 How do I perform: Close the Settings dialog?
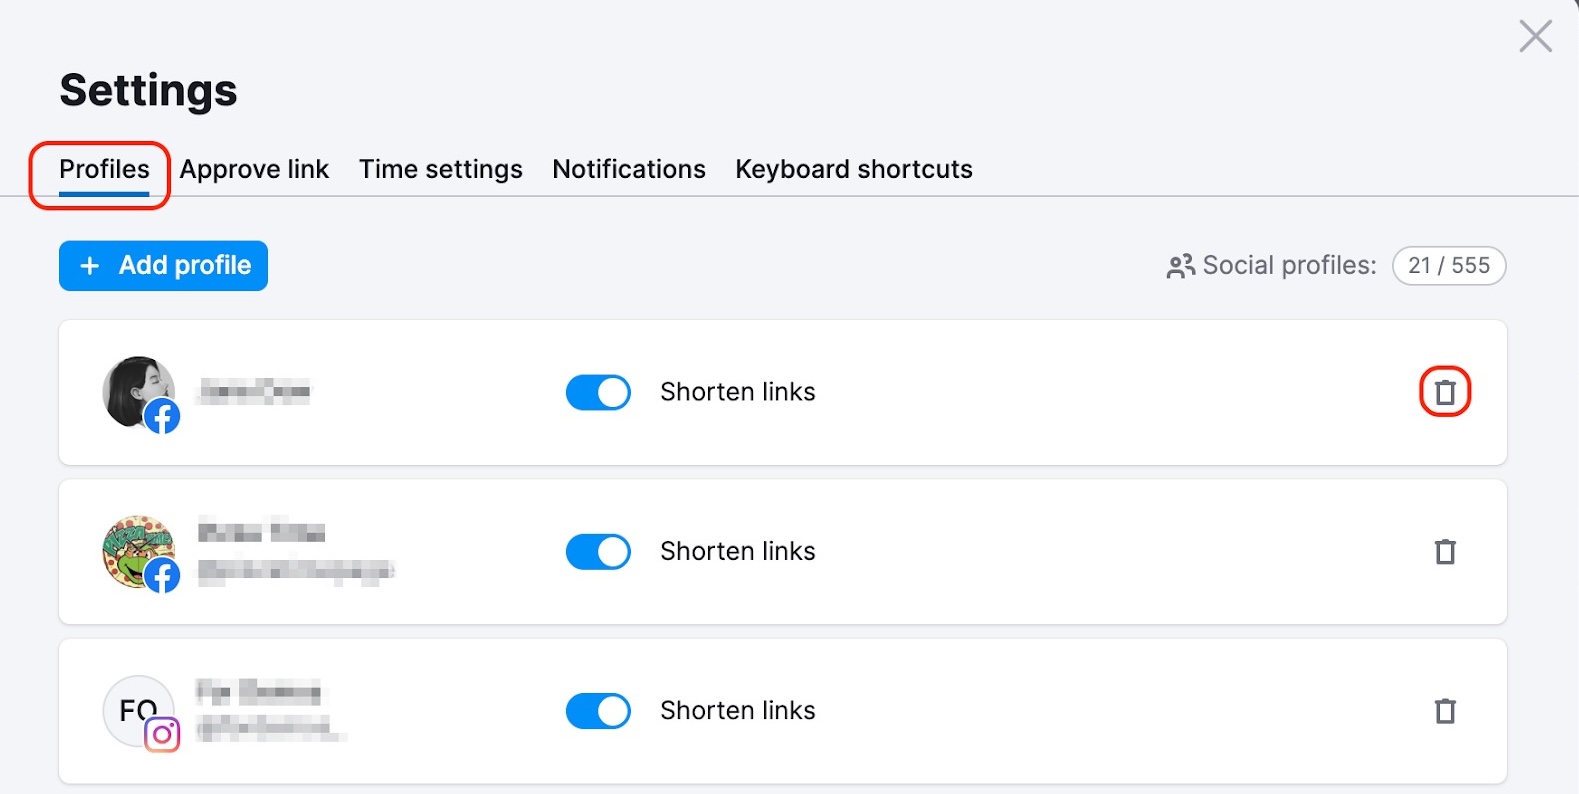pyautogui.click(x=1535, y=36)
